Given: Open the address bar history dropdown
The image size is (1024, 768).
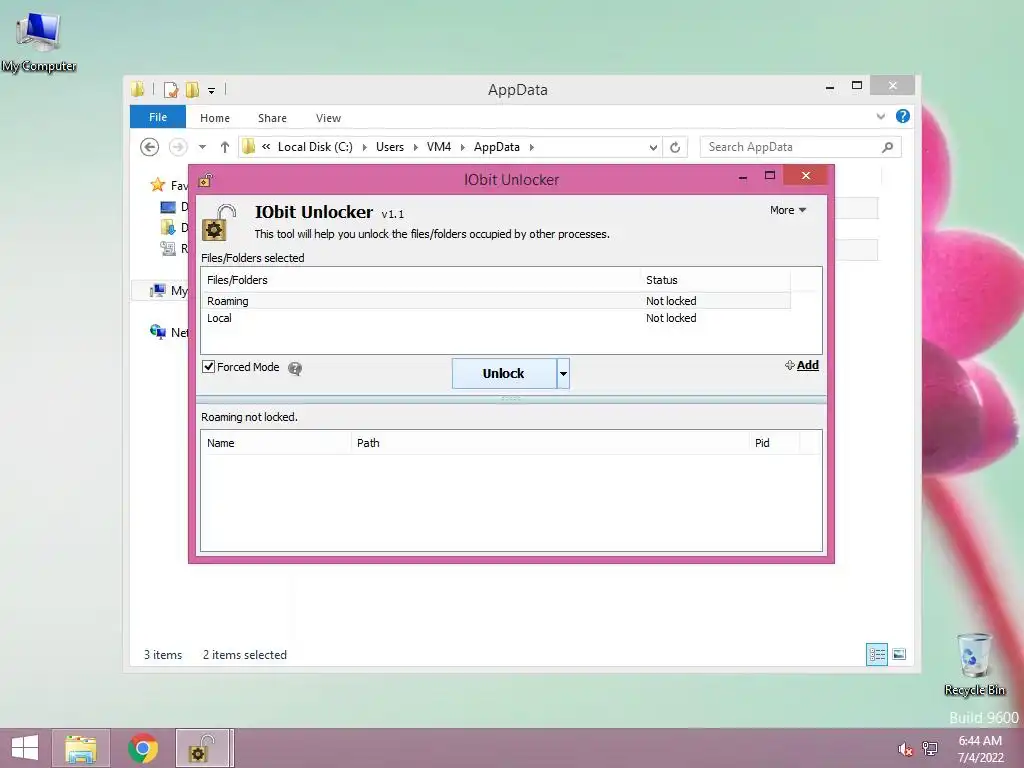Looking at the screenshot, I should (653, 148).
